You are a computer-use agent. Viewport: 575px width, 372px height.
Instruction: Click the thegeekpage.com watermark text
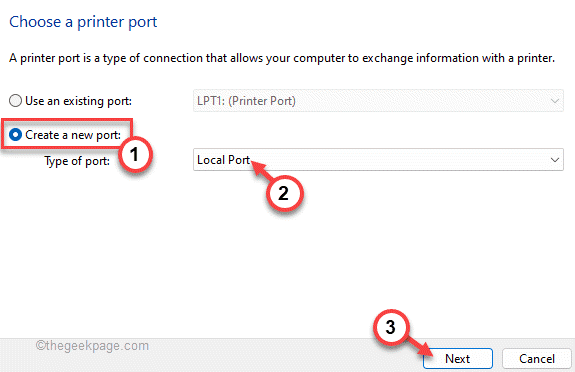tap(92, 346)
